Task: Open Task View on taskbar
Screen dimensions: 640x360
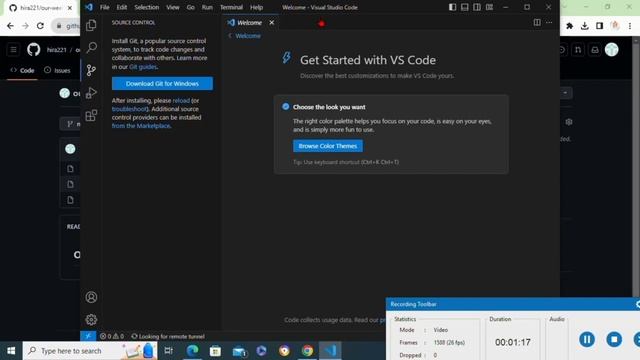Action: pos(168,351)
